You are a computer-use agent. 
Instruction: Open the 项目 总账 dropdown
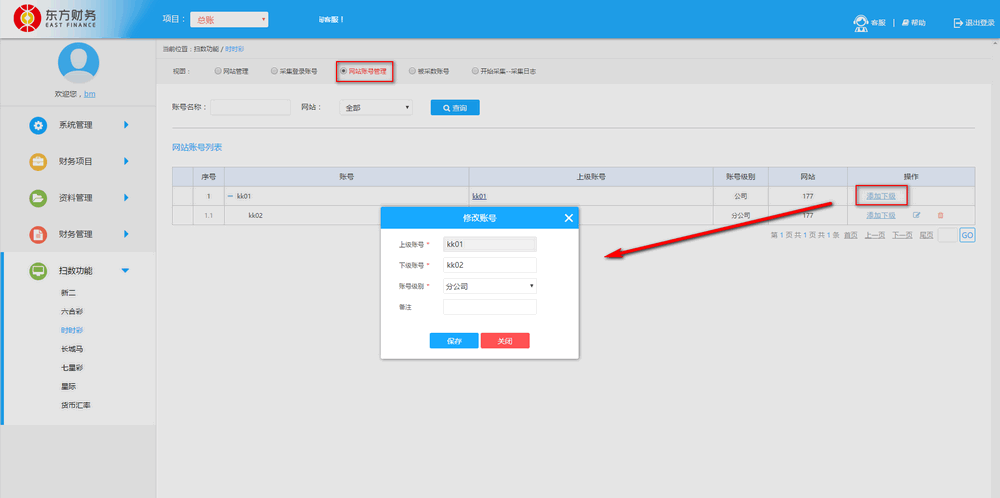pyautogui.click(x=228, y=19)
